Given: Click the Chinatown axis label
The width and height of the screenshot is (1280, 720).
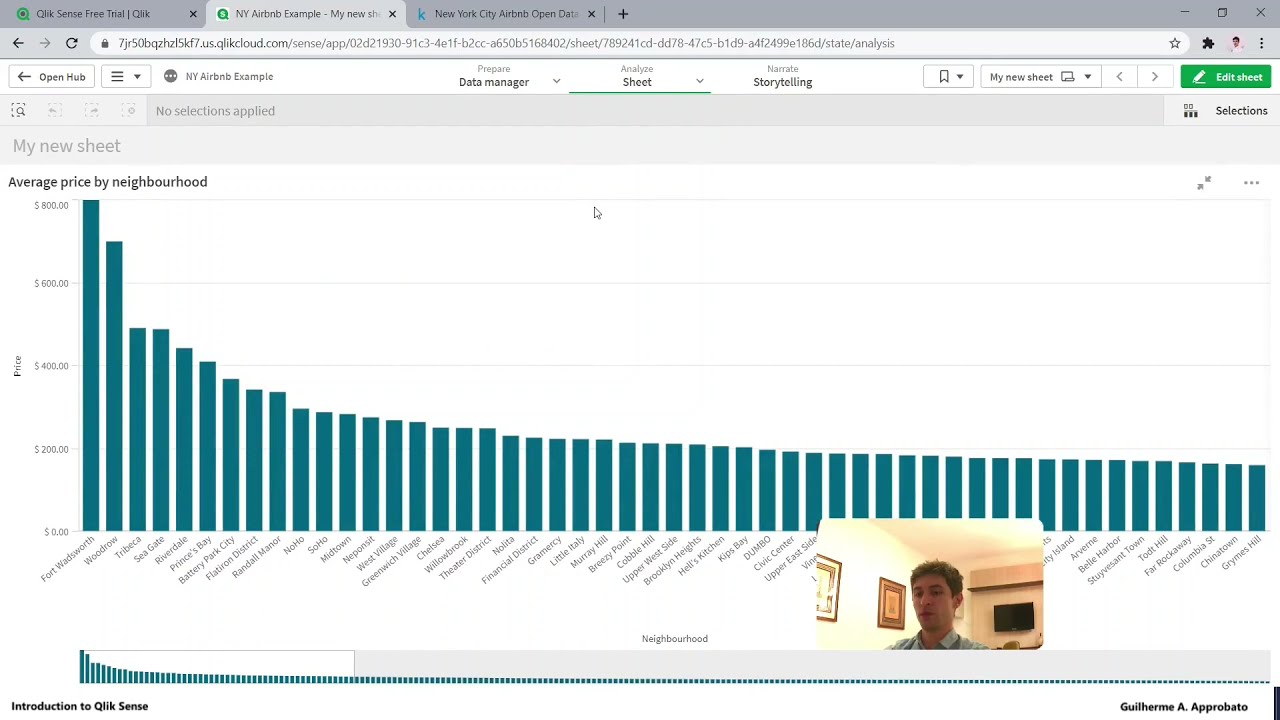Looking at the screenshot, I should pos(1219,552).
